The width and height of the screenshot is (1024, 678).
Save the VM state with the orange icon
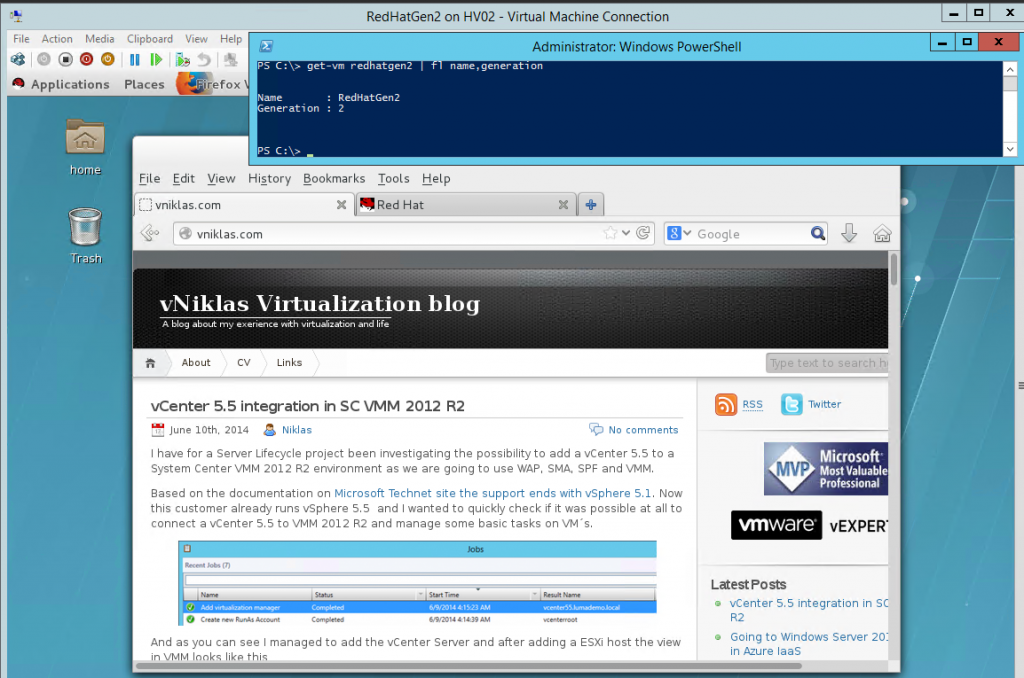108,59
